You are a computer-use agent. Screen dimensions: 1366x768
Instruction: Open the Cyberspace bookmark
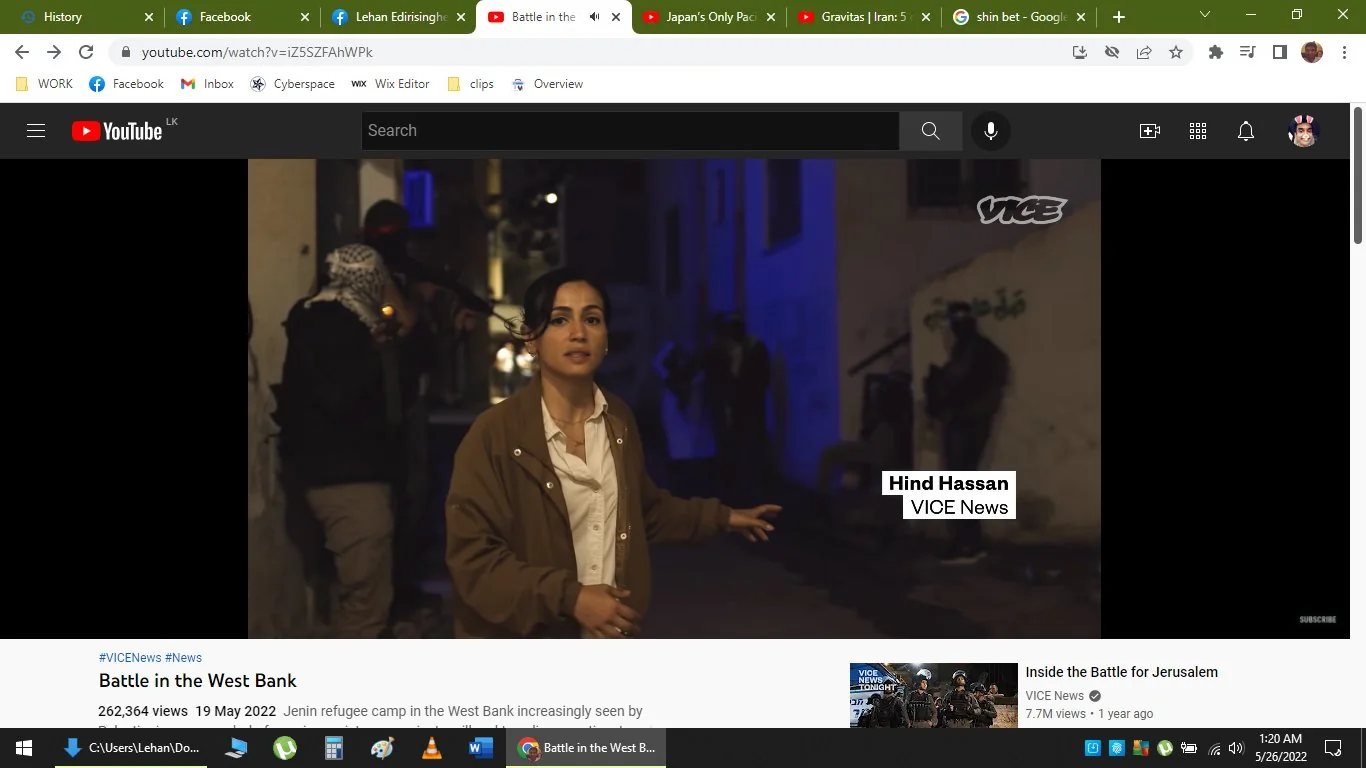292,84
